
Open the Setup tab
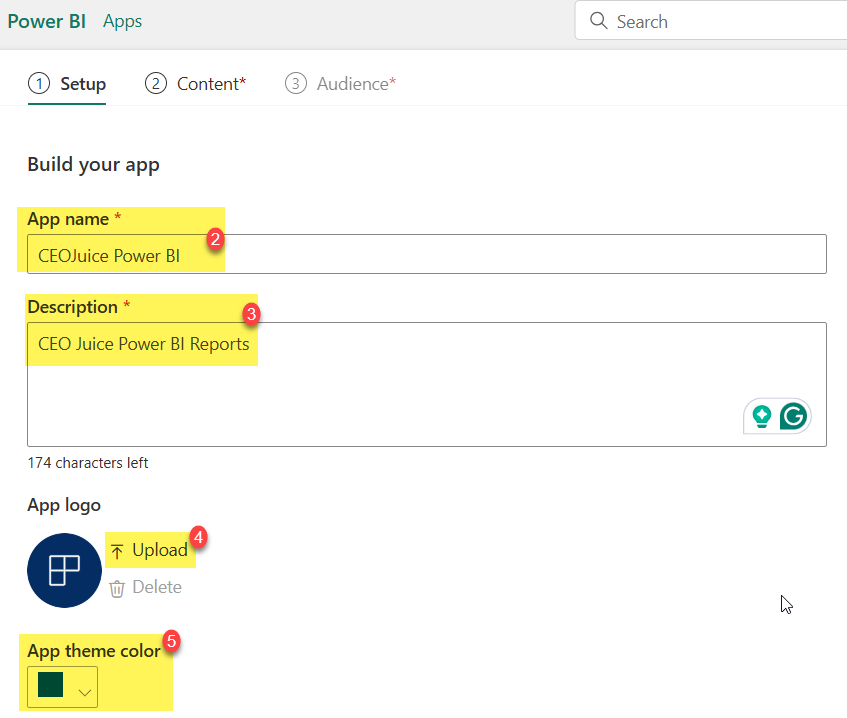point(67,84)
